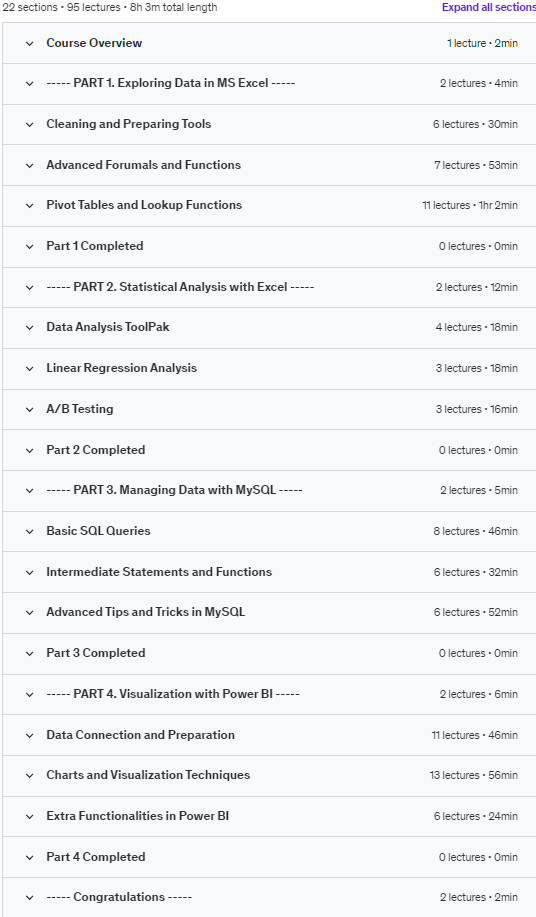Expand chevron beside Extra Functionalities in Power BI
This screenshot has height=917, width=536.
(30, 816)
